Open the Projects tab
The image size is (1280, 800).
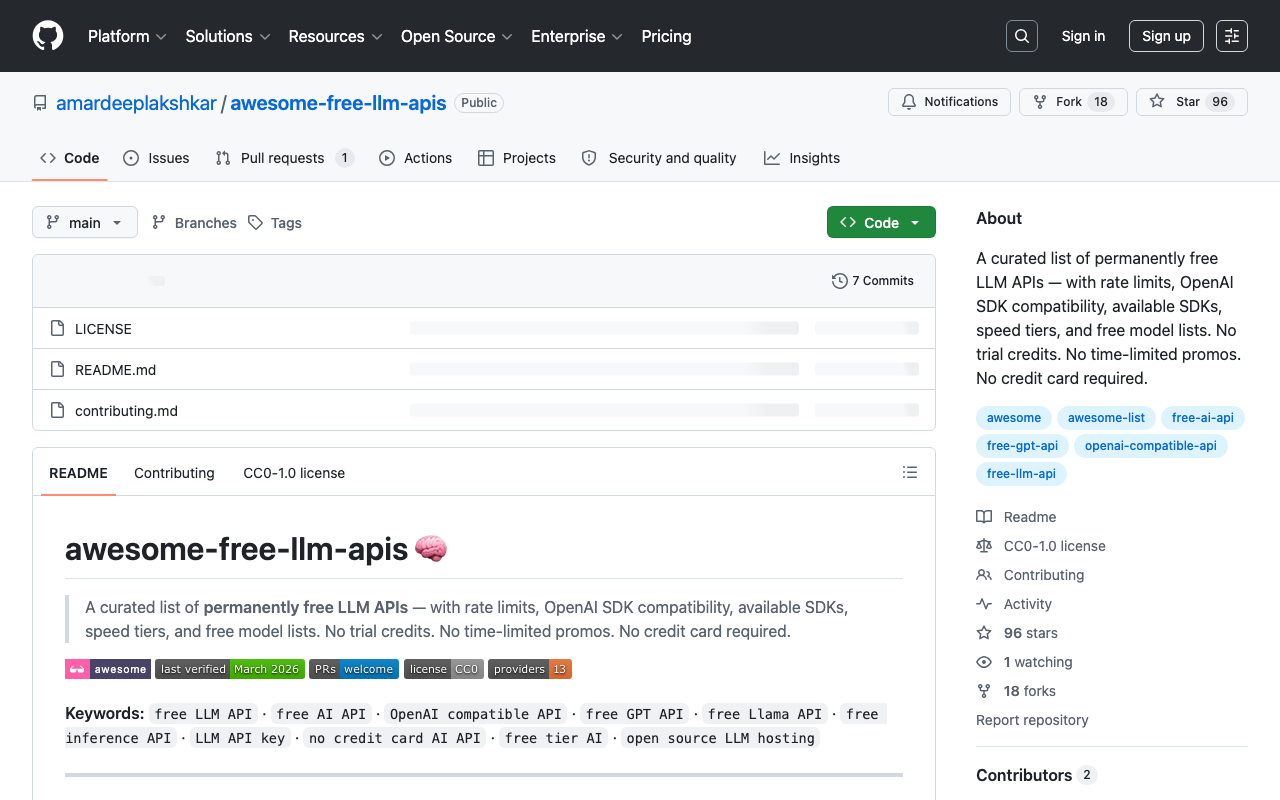pyautogui.click(x=517, y=158)
